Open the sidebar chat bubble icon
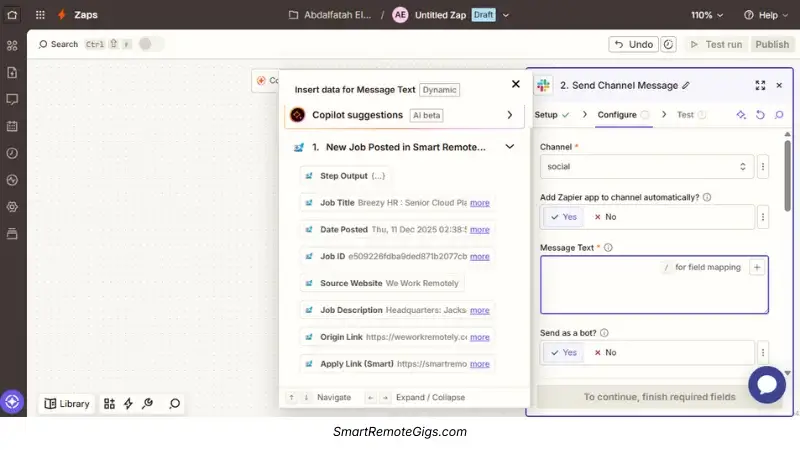This screenshot has height=450, width=800. coord(12,99)
